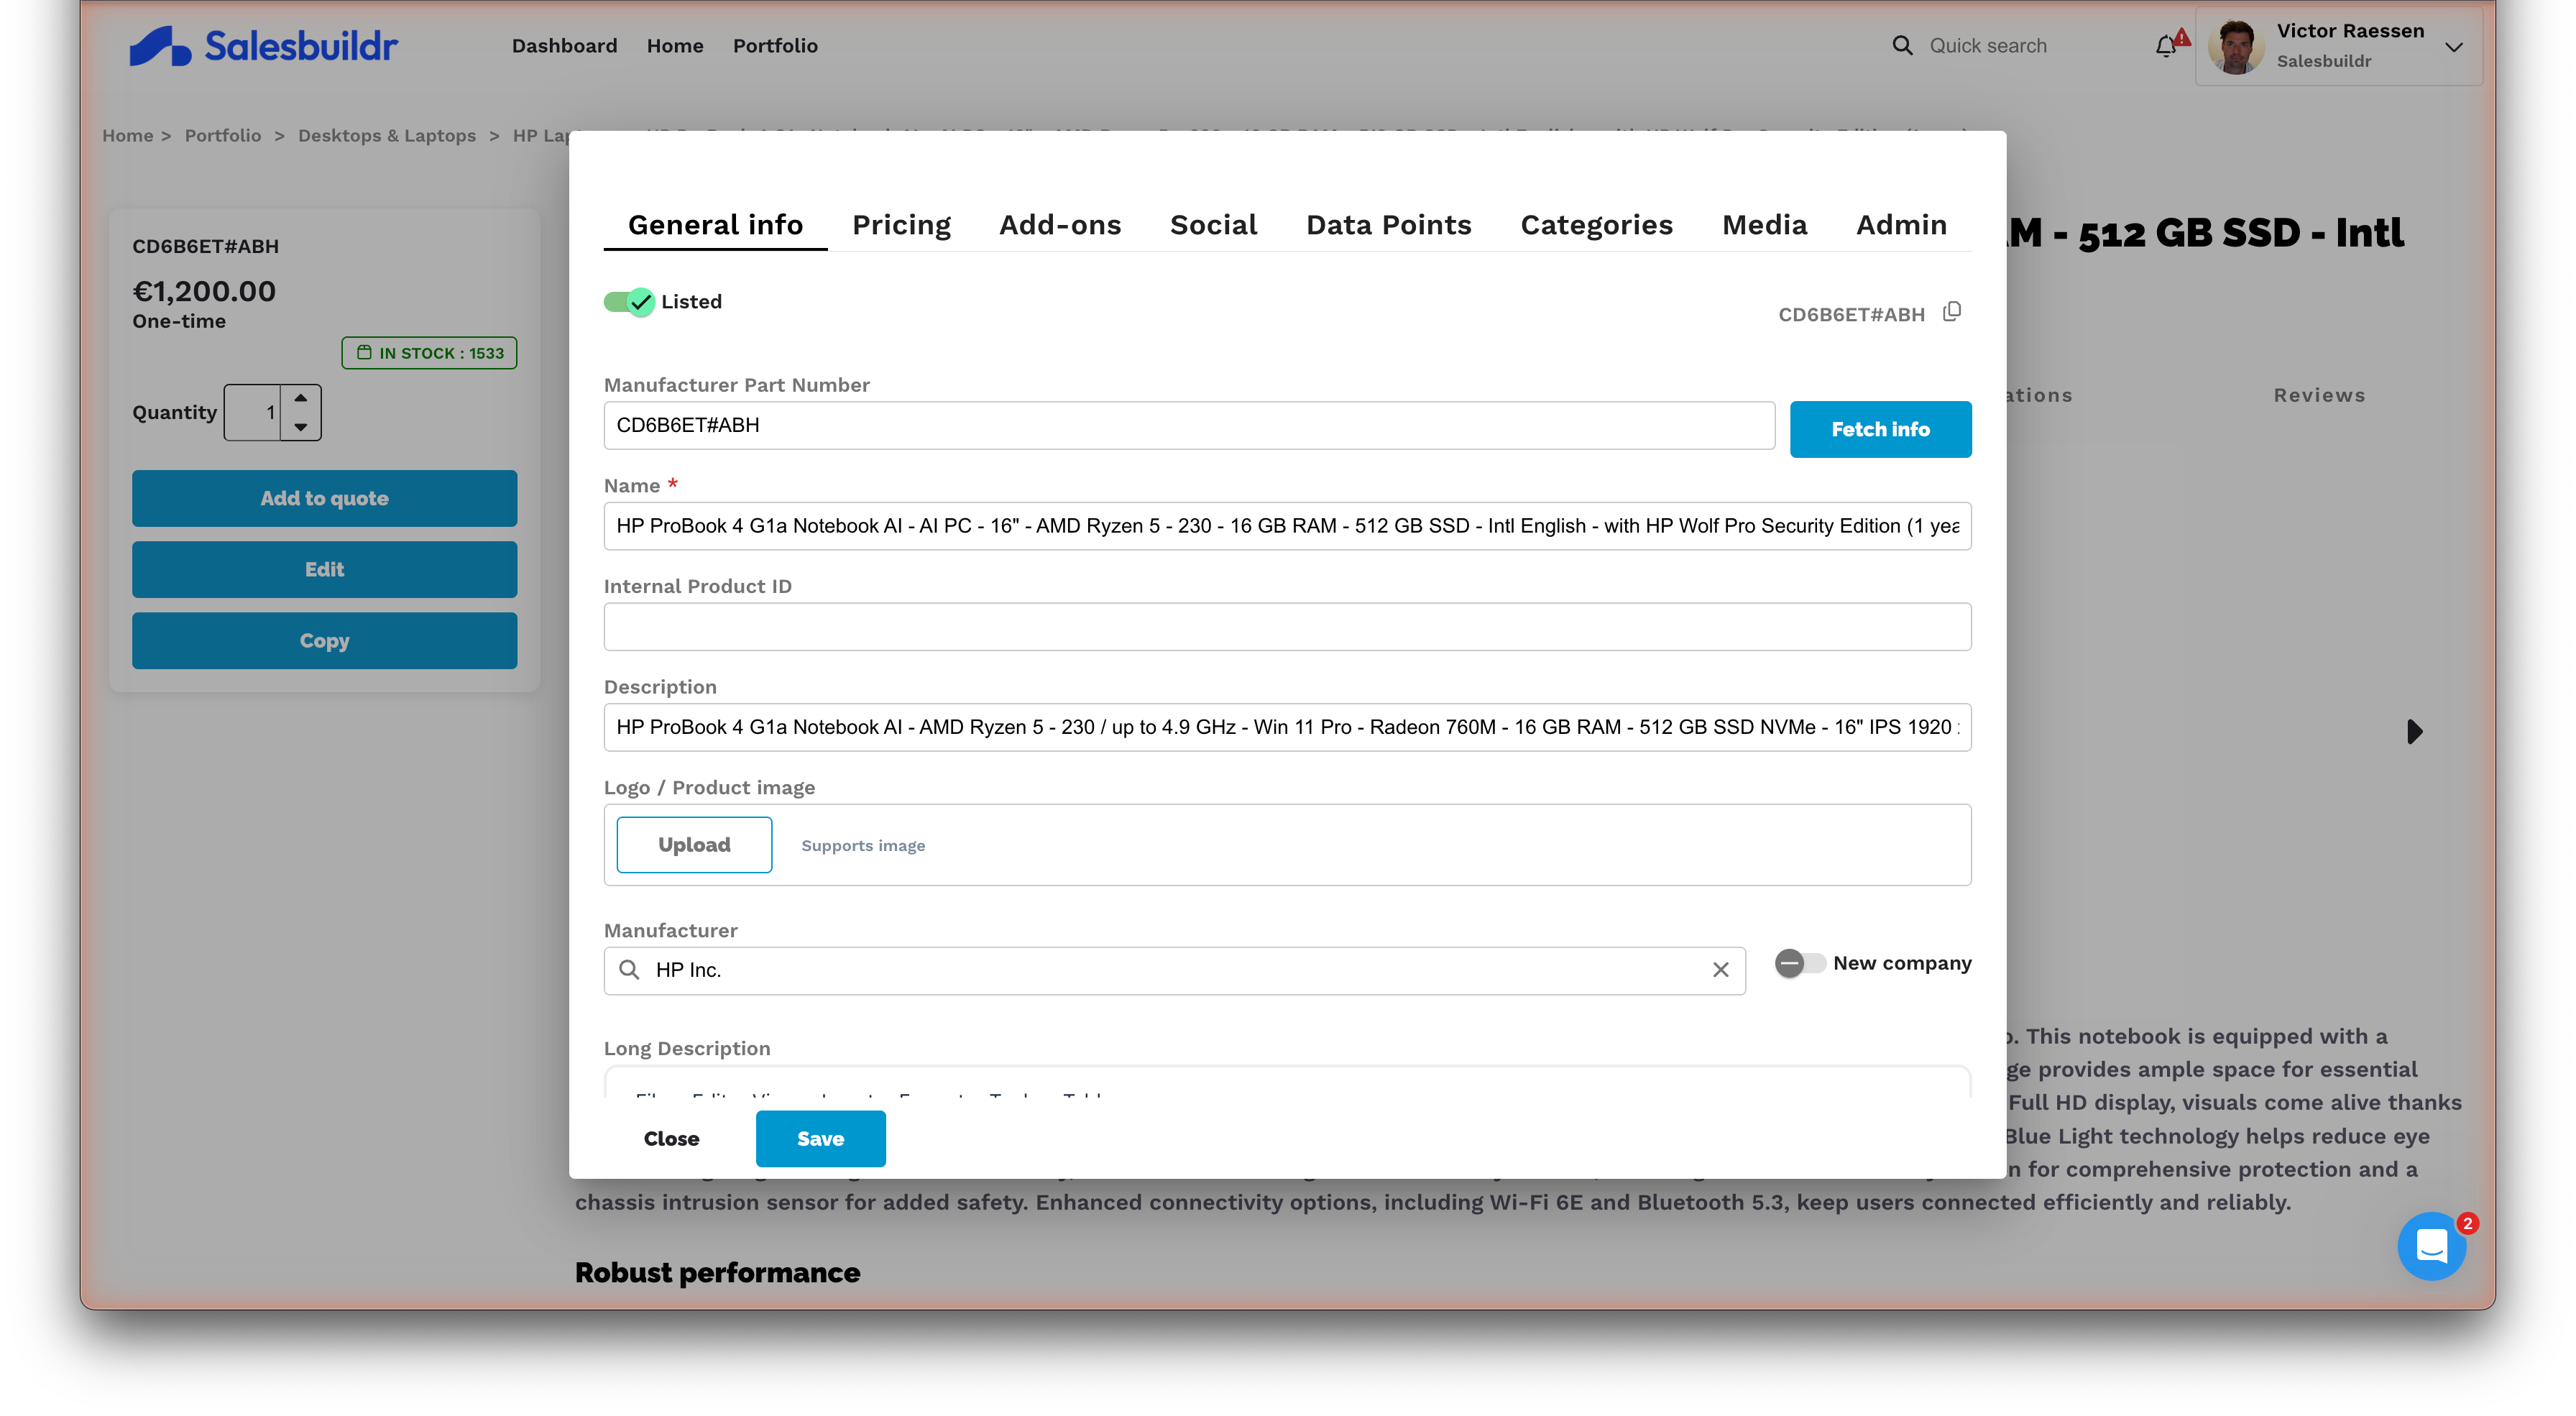
Task: Decrease quantity with the down arrow
Action: click(300, 427)
